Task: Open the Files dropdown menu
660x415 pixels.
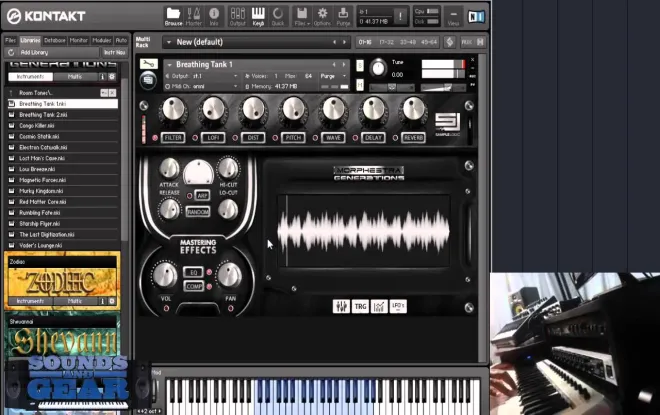Action: 302,16
